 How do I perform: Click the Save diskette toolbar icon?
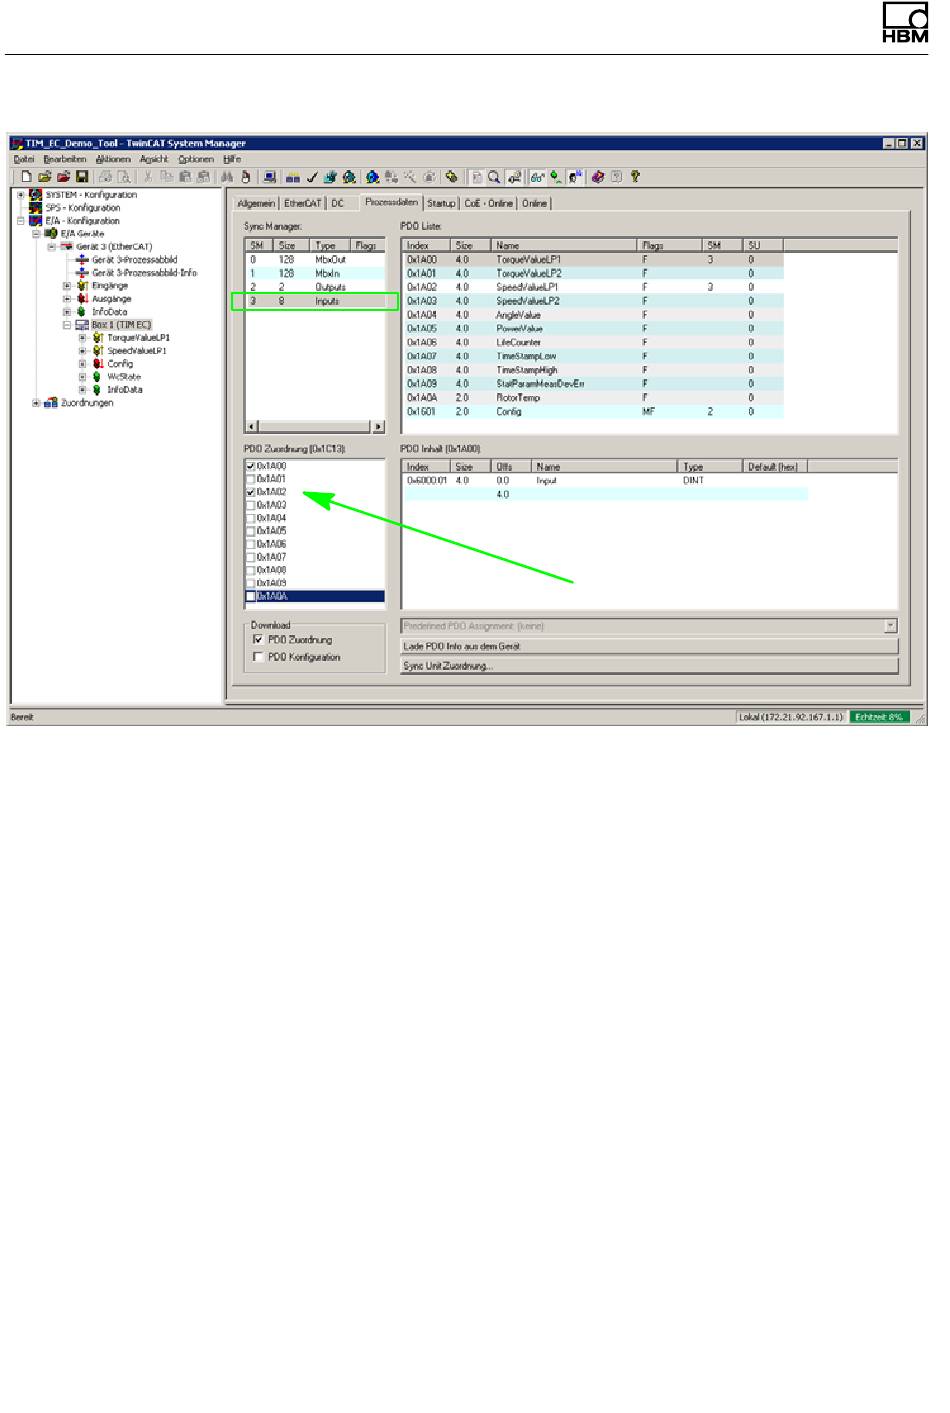tap(83, 177)
